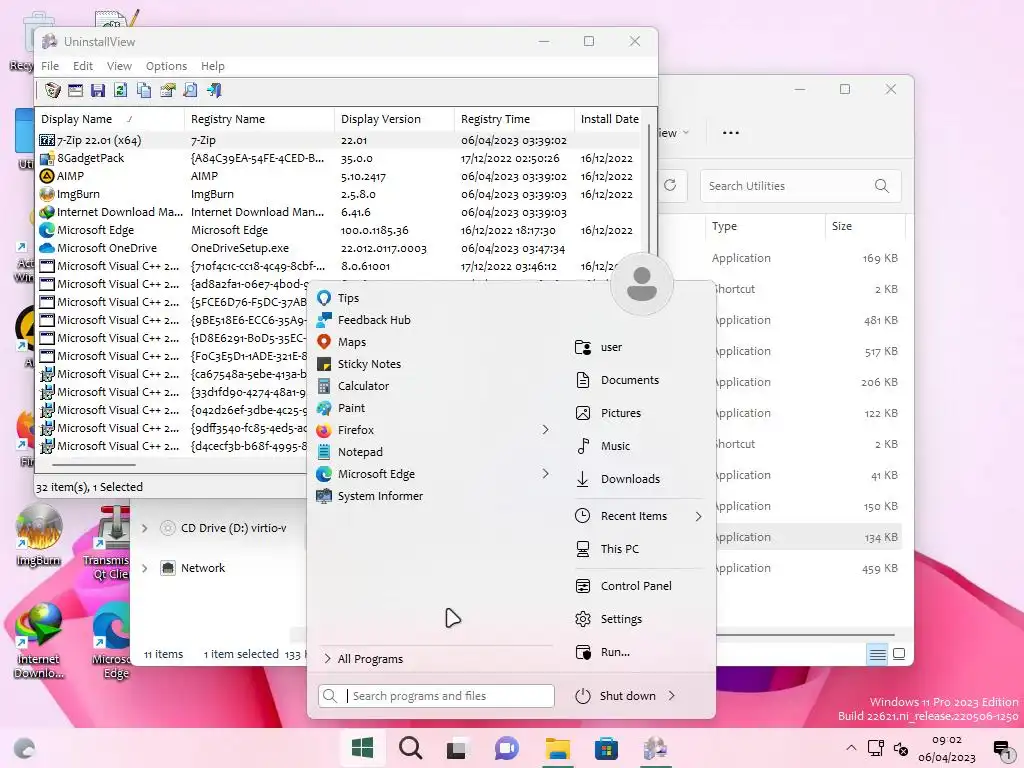Open Control Panel from the Start menu

pos(639,586)
